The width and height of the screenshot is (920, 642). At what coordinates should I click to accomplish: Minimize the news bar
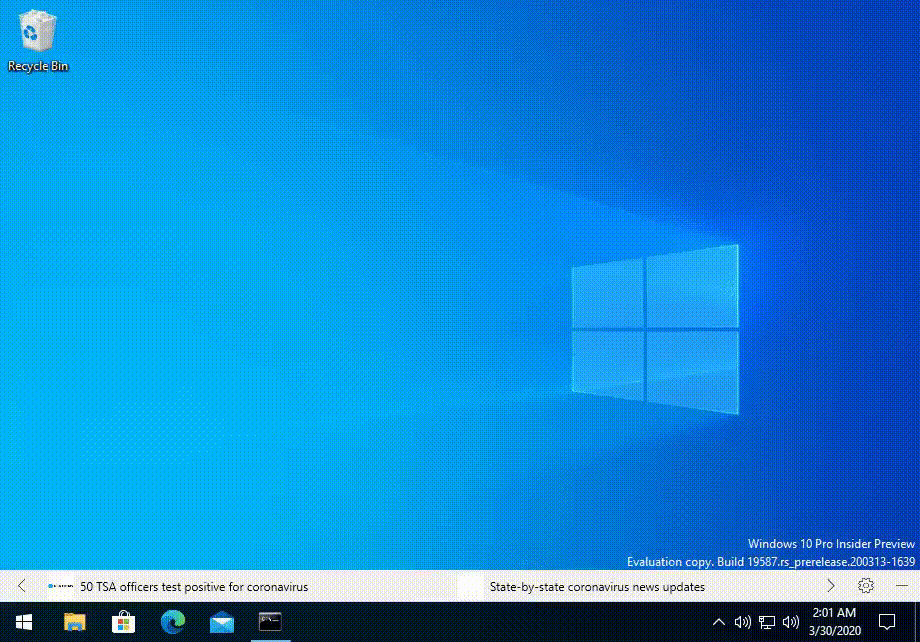click(x=902, y=586)
